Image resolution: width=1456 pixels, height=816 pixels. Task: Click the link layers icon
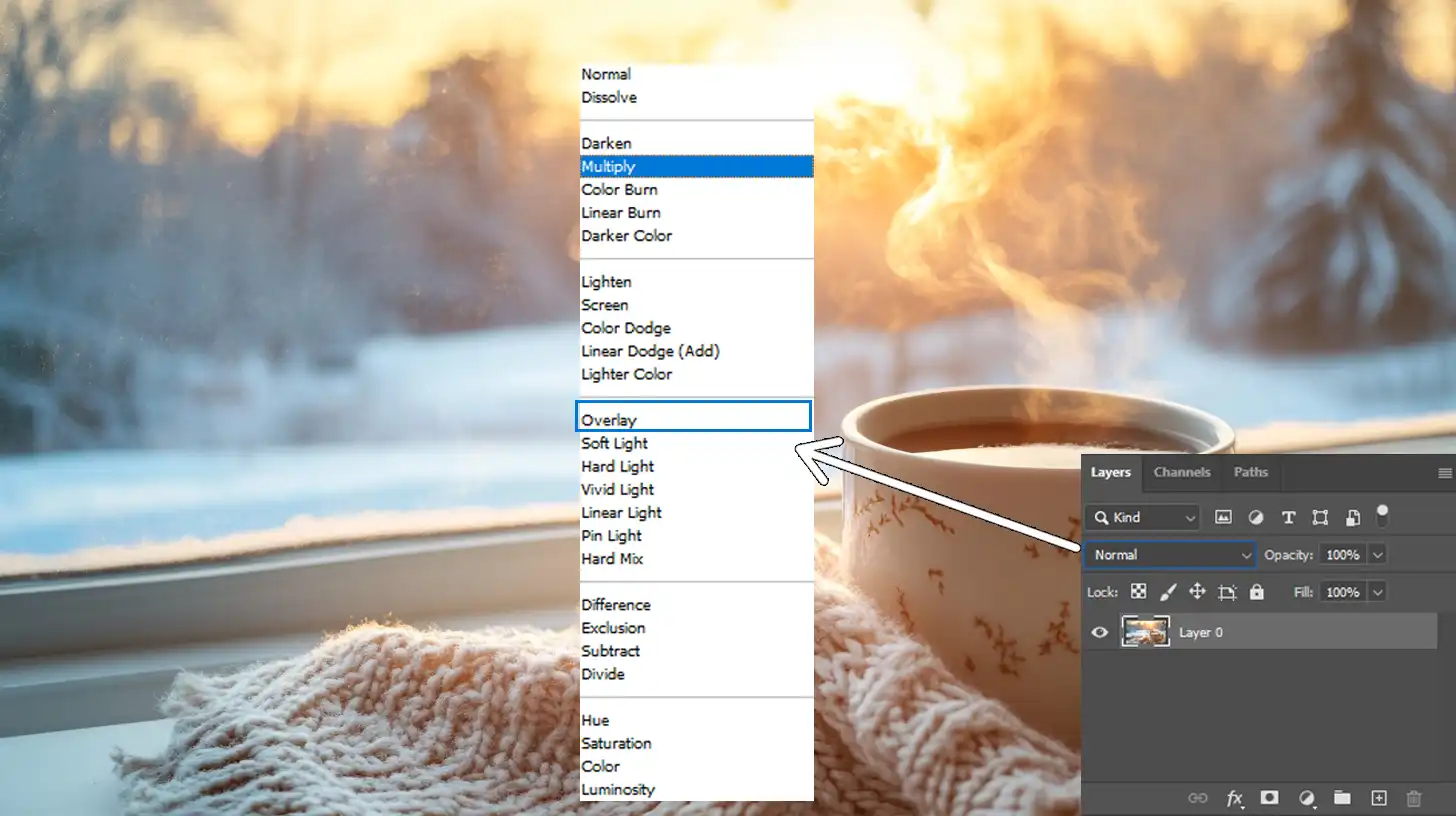pyautogui.click(x=1197, y=798)
